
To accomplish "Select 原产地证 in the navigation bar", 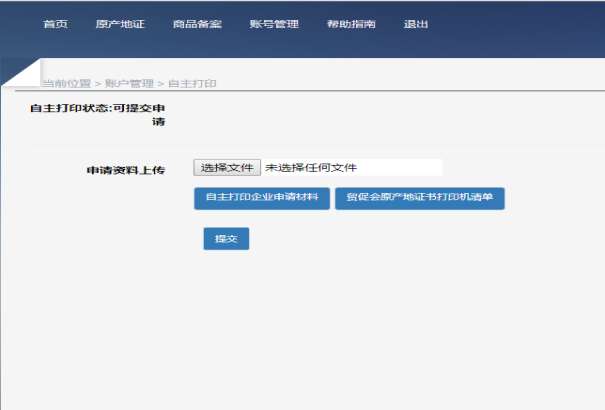I will [120, 24].
